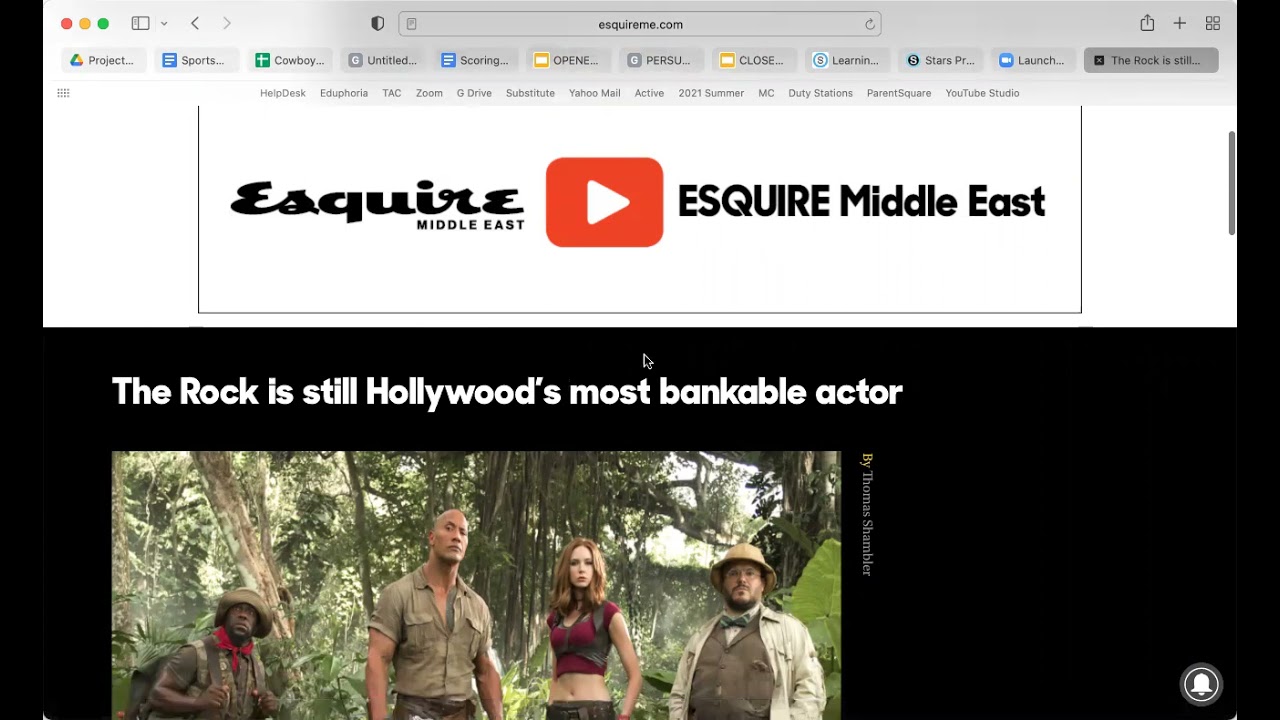This screenshot has height=720, width=1280.
Task: Open the privacy shield report icon
Action: pyautogui.click(x=377, y=24)
